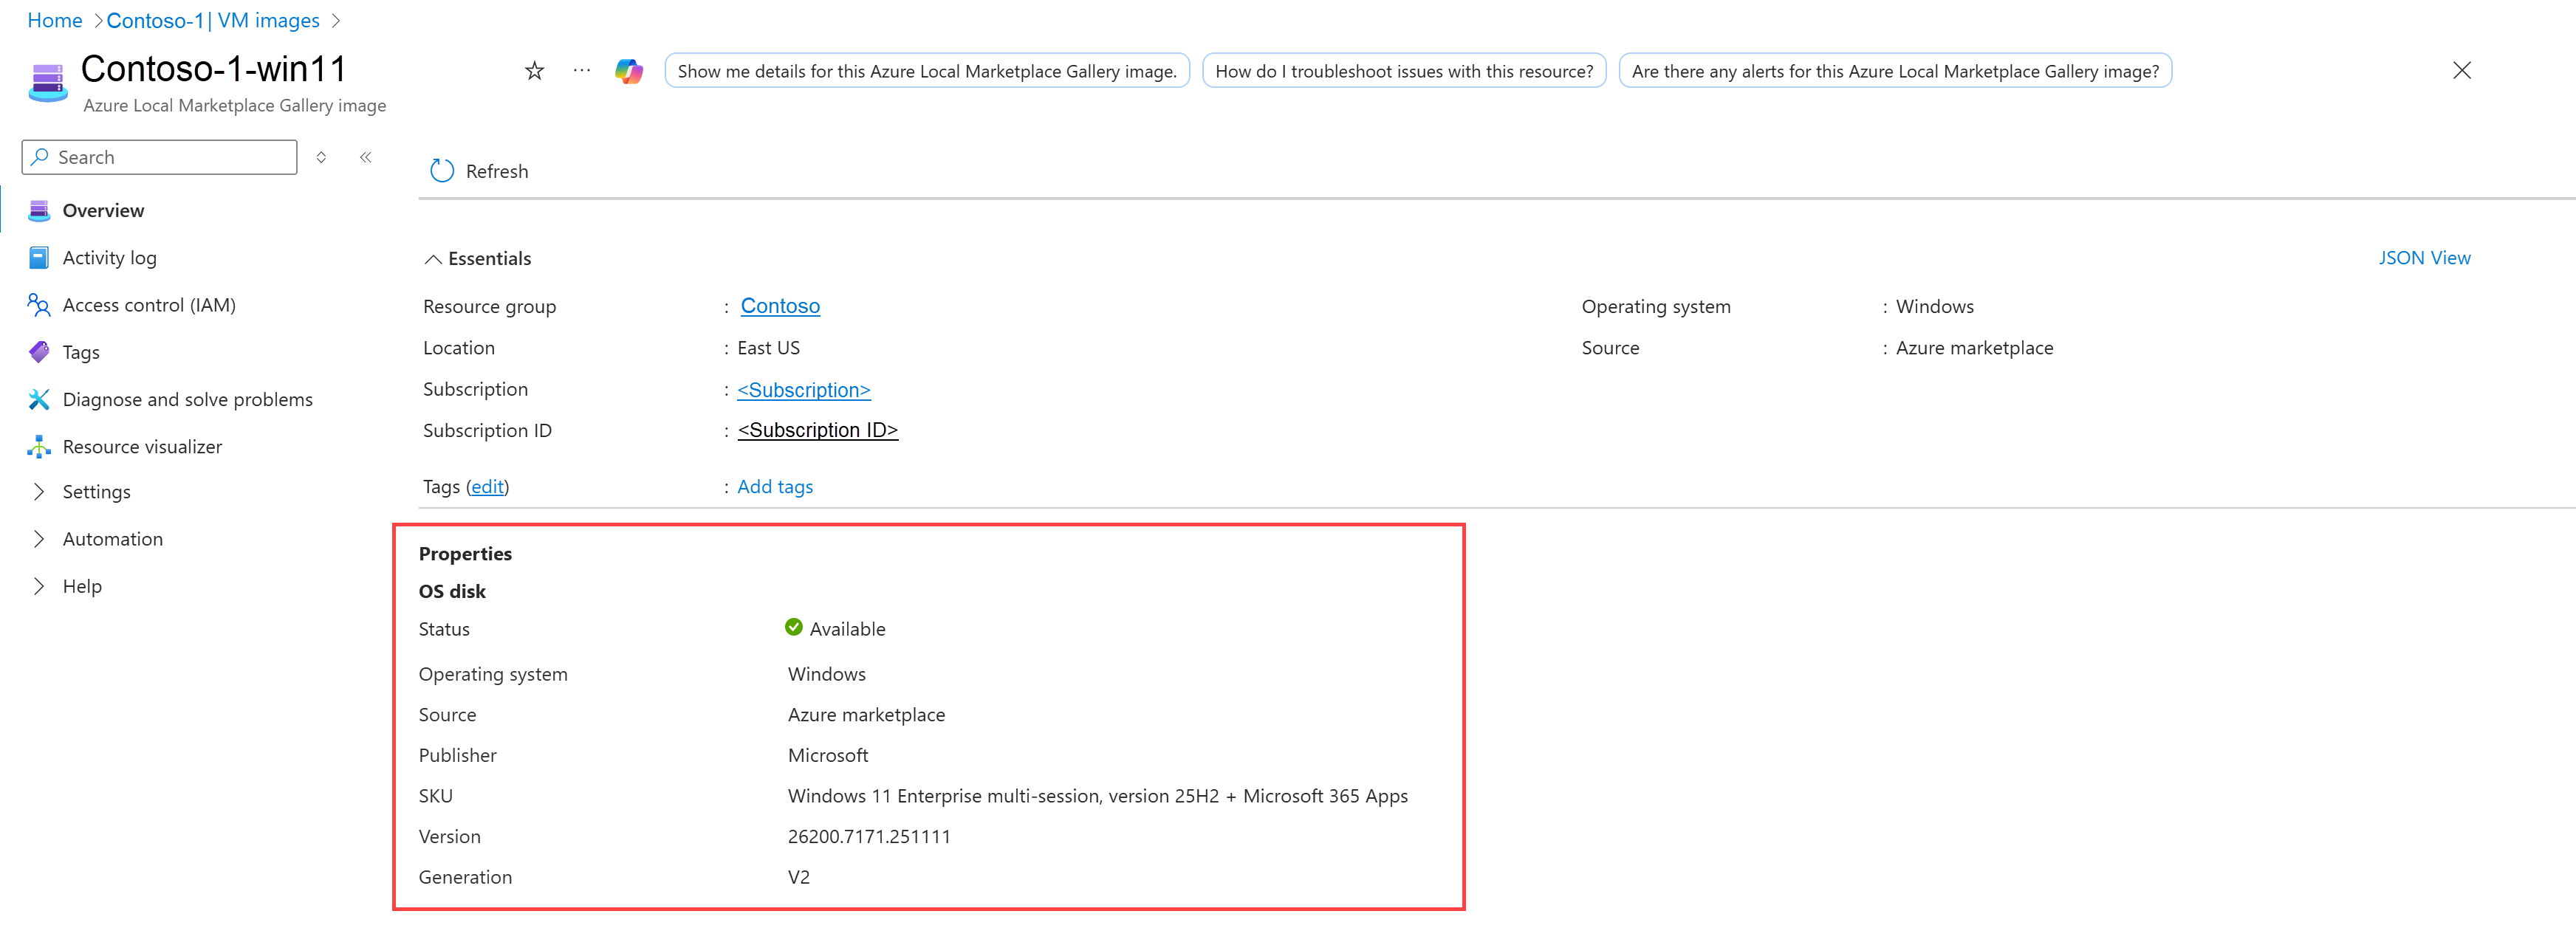The image size is (2576, 928).
Task: Open Resource visualizer
Action: pos(142,446)
